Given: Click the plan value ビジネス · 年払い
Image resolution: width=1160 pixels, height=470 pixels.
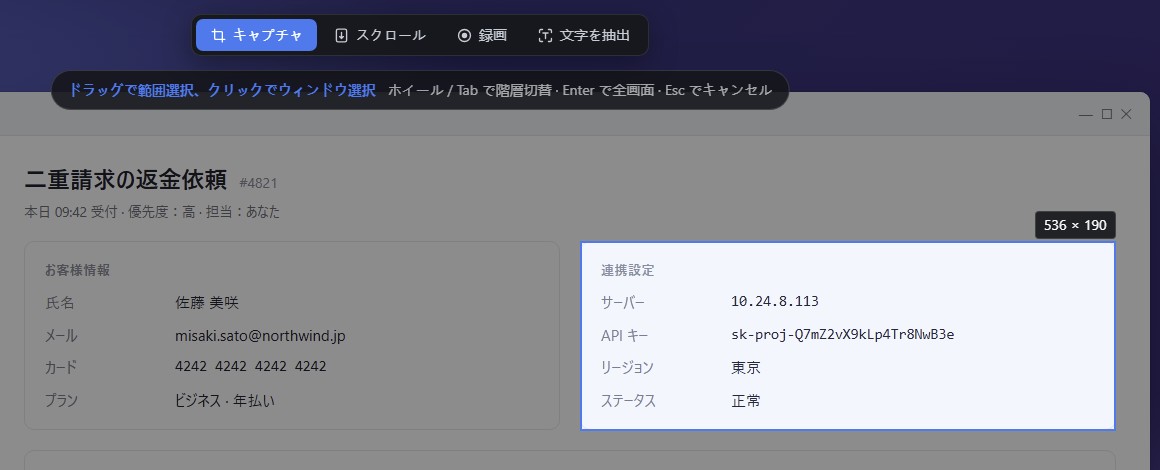Looking at the screenshot, I should (x=225, y=400).
